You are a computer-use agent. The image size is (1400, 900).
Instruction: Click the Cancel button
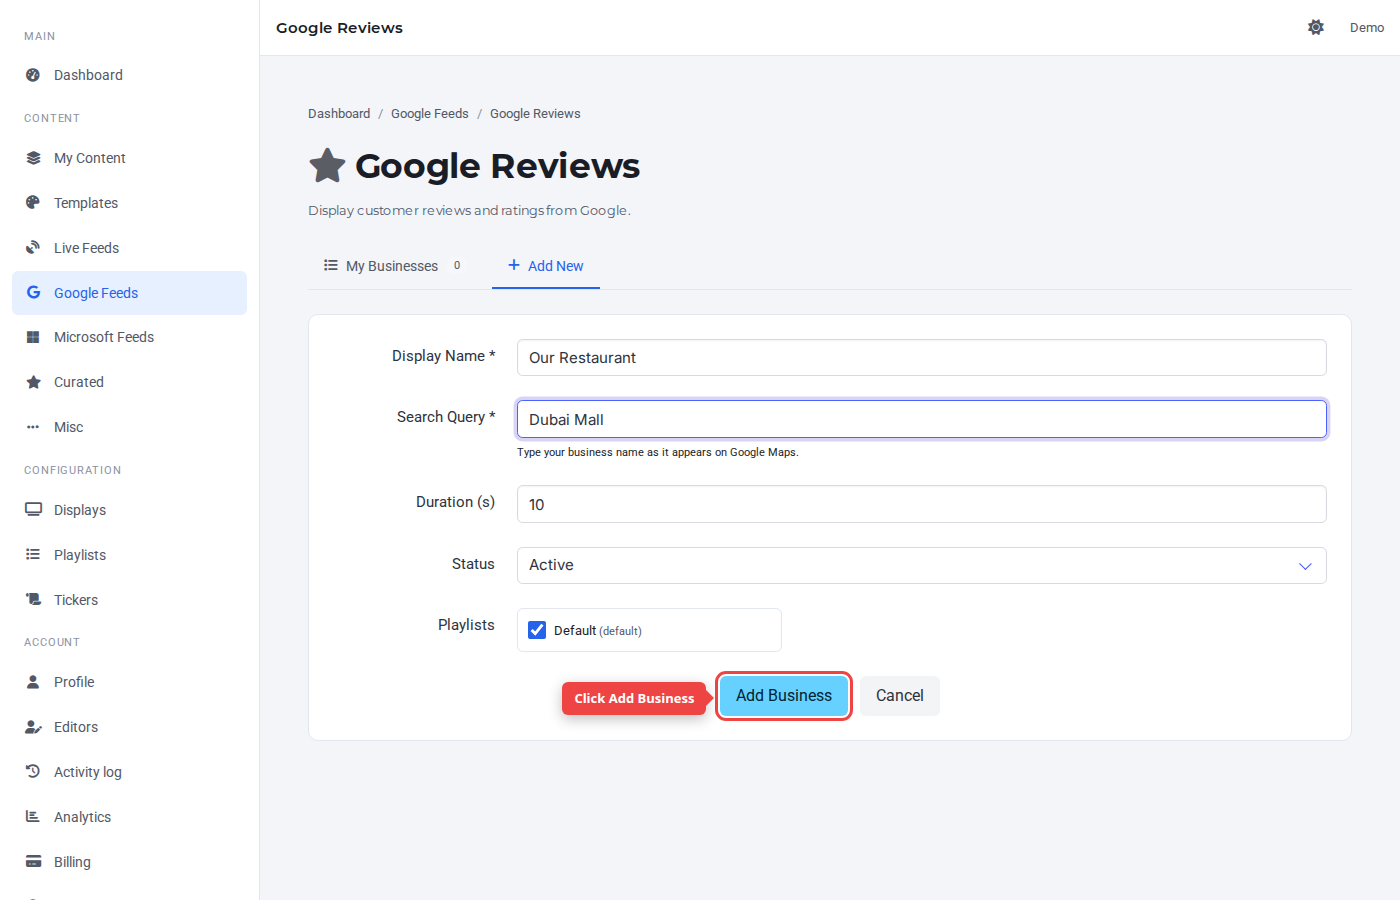(900, 696)
